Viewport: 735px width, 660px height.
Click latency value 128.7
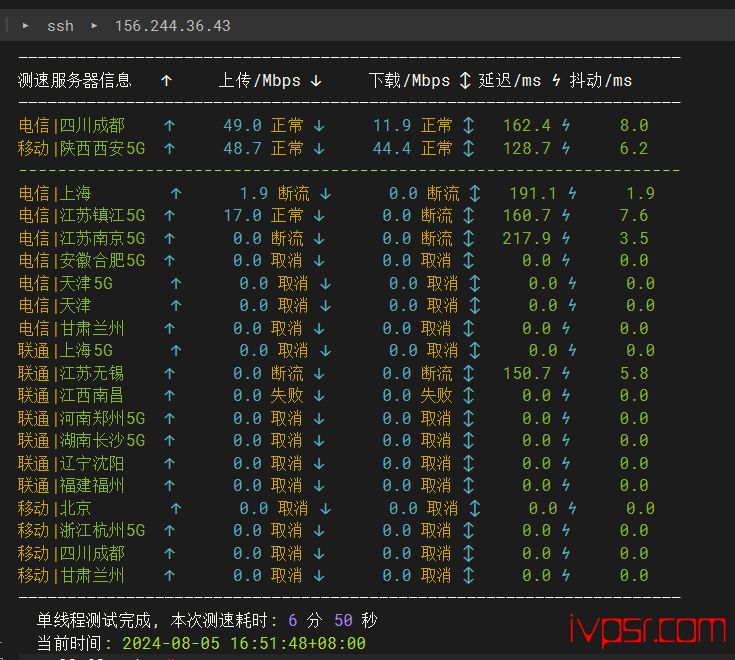click(x=527, y=149)
